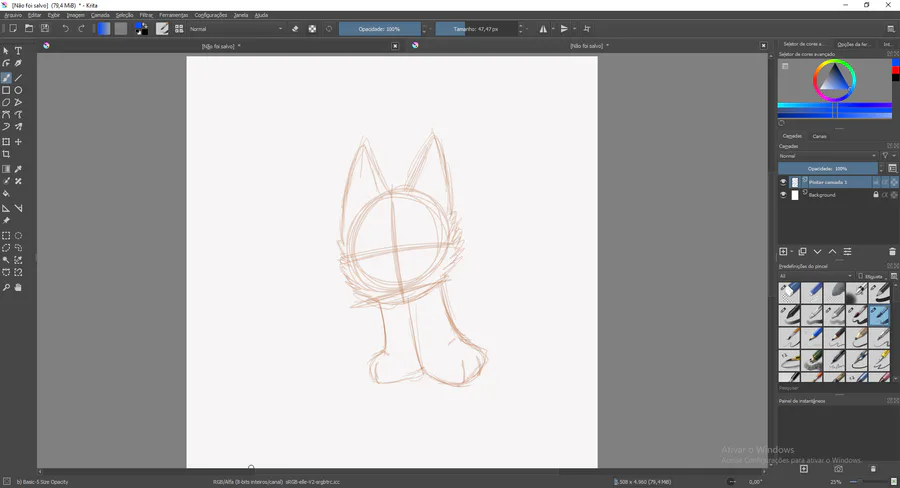Open the layer blending mode dropdown
Screen dimensions: 900x488
pos(828,156)
